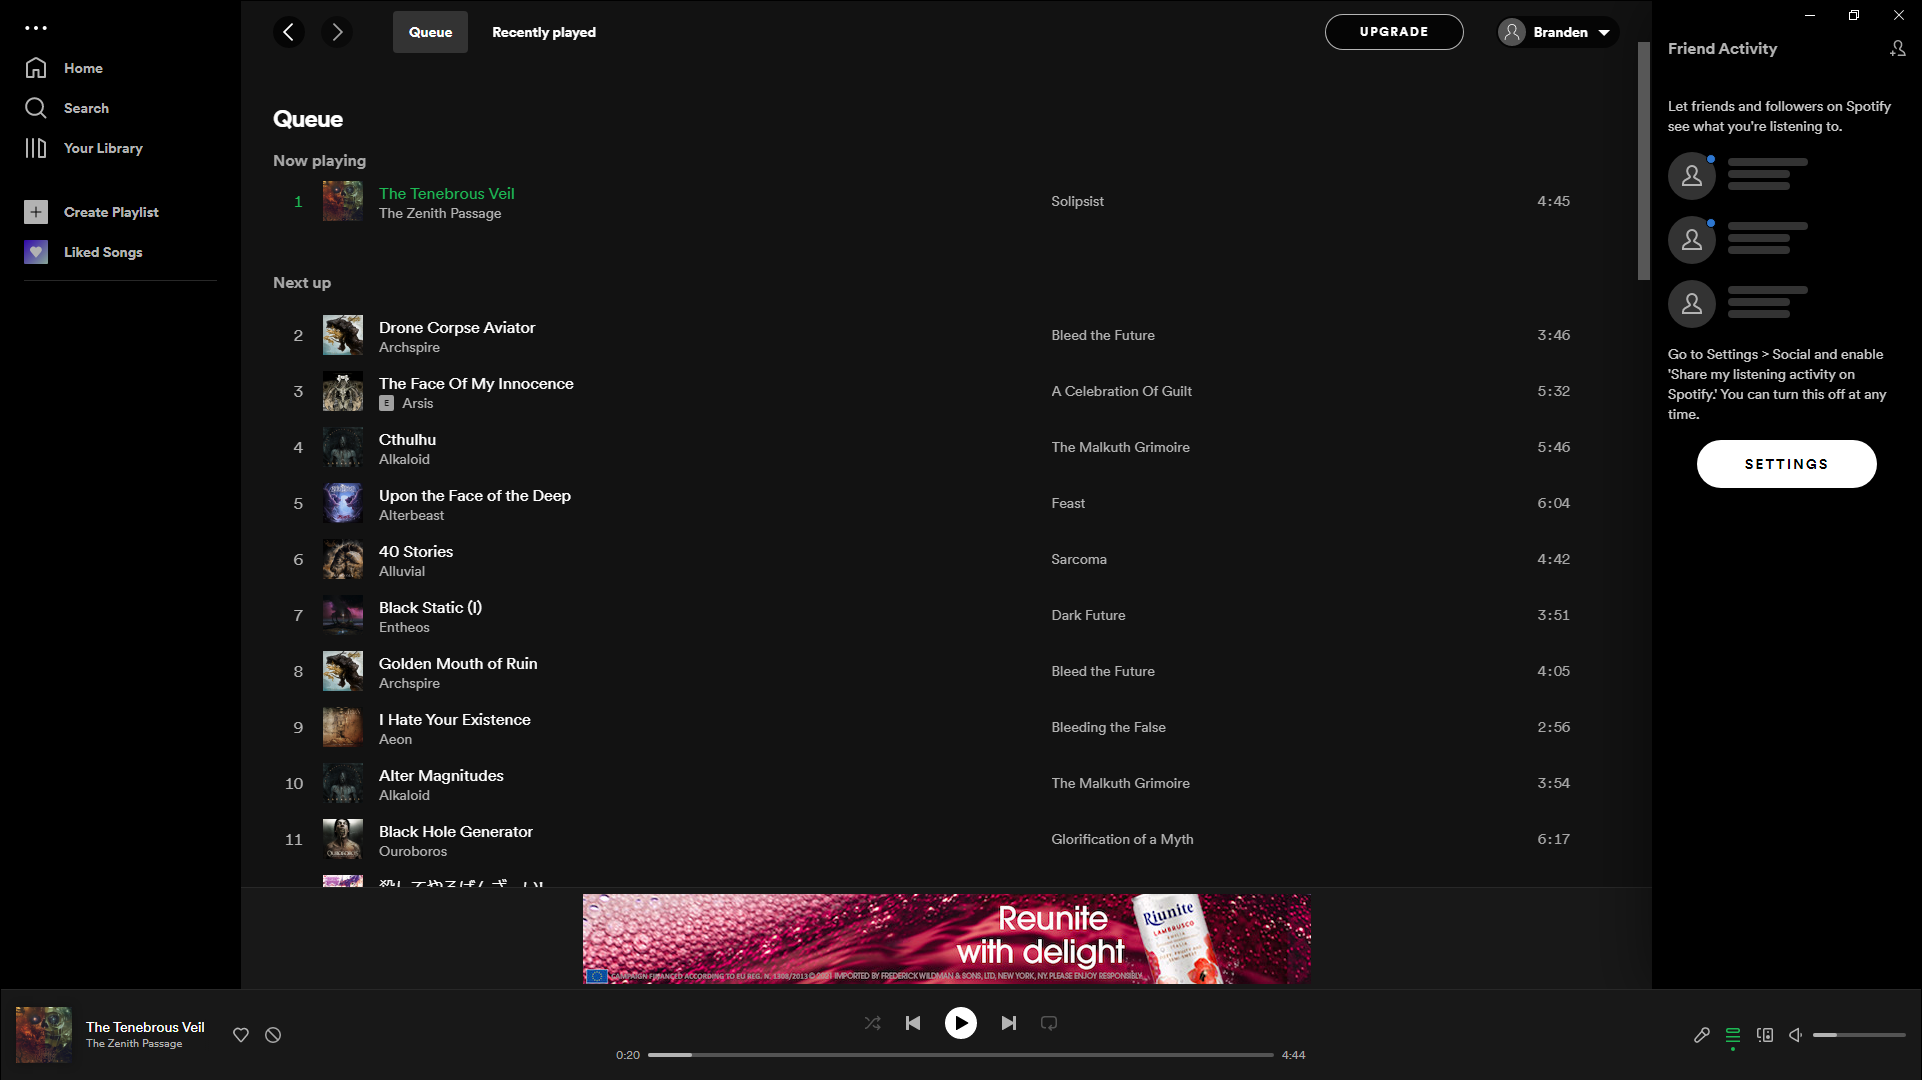Open the Solipsist album link

click(1077, 201)
